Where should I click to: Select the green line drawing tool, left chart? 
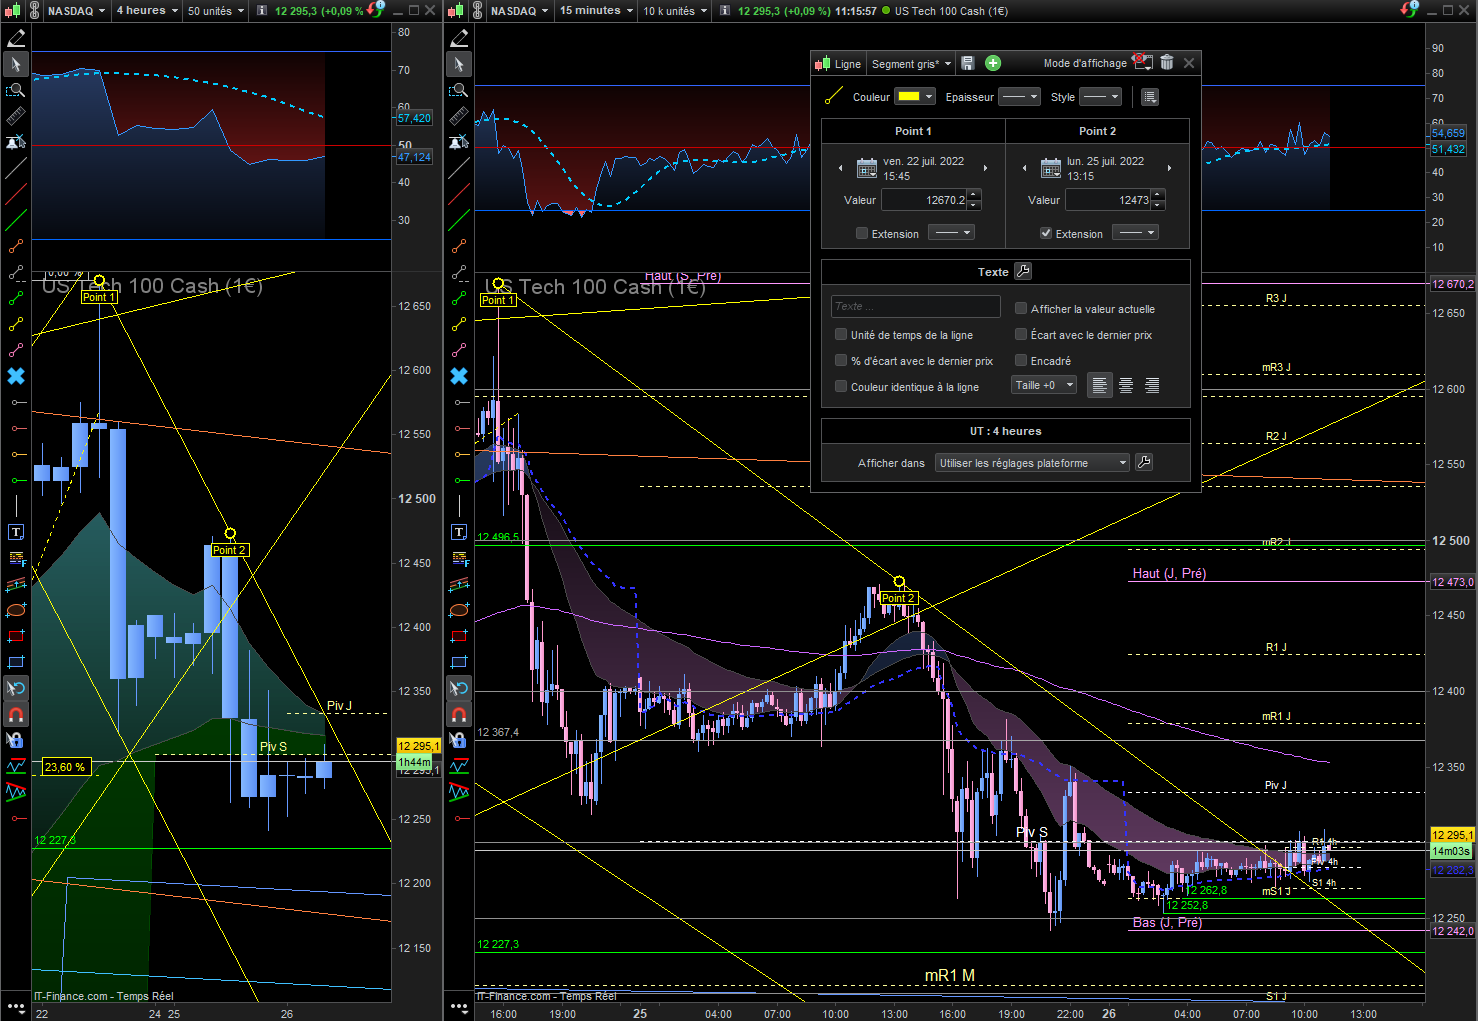pos(16,220)
